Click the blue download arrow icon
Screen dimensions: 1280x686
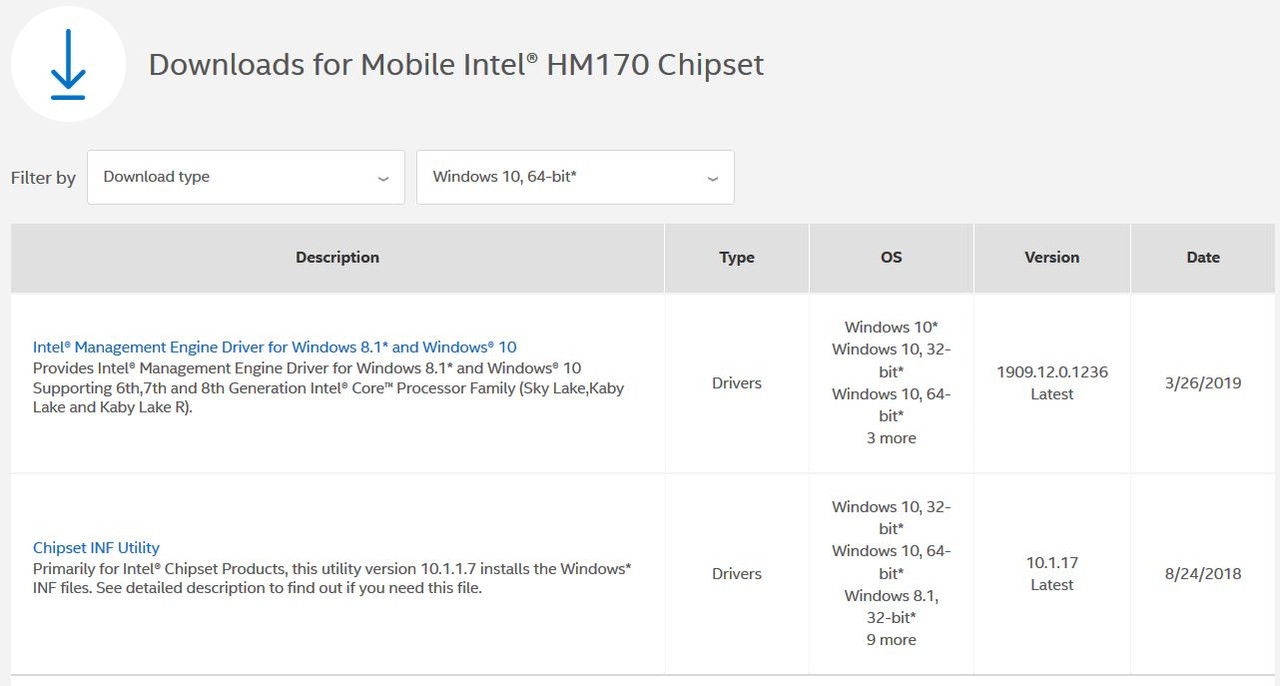(x=68, y=65)
